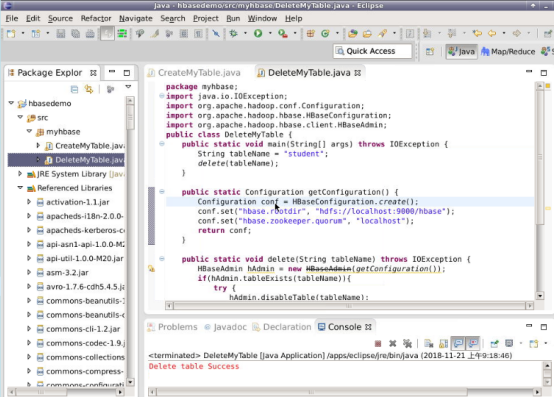Click Terminate red square in Console
Viewport: 554px width, 398px height.
click(x=378, y=343)
